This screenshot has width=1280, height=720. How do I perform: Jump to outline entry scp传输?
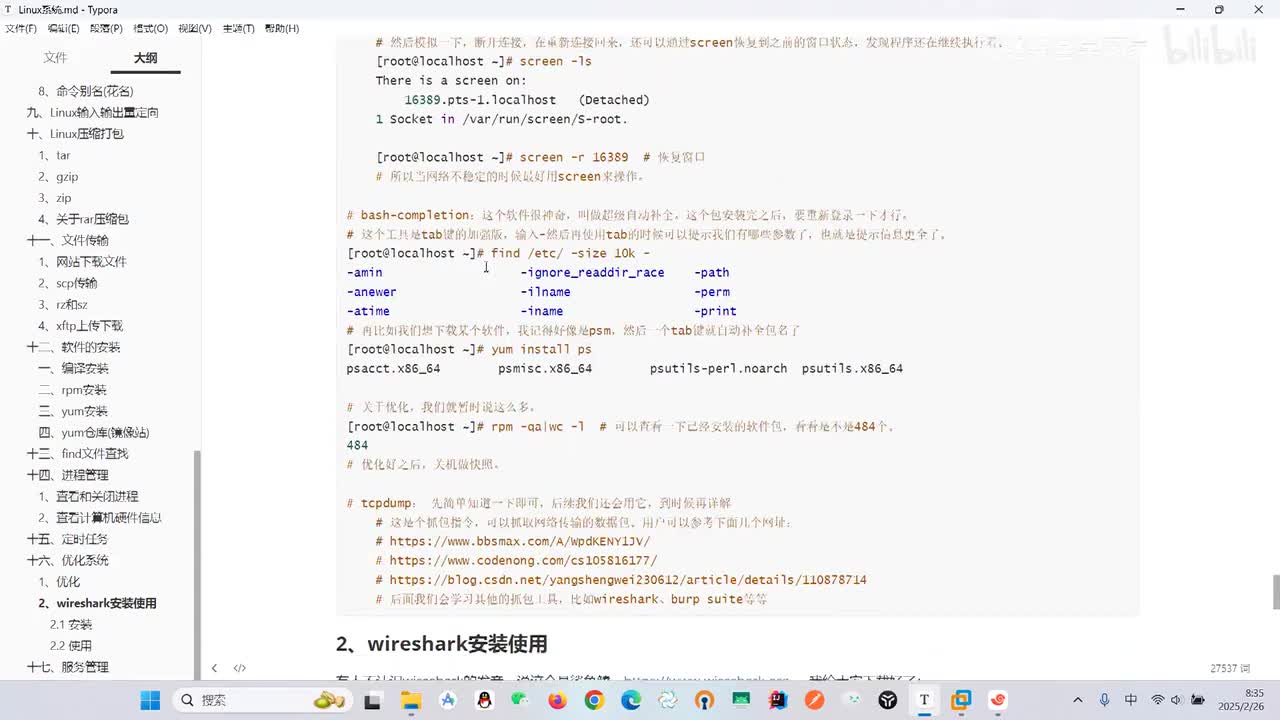pyautogui.click(x=68, y=283)
